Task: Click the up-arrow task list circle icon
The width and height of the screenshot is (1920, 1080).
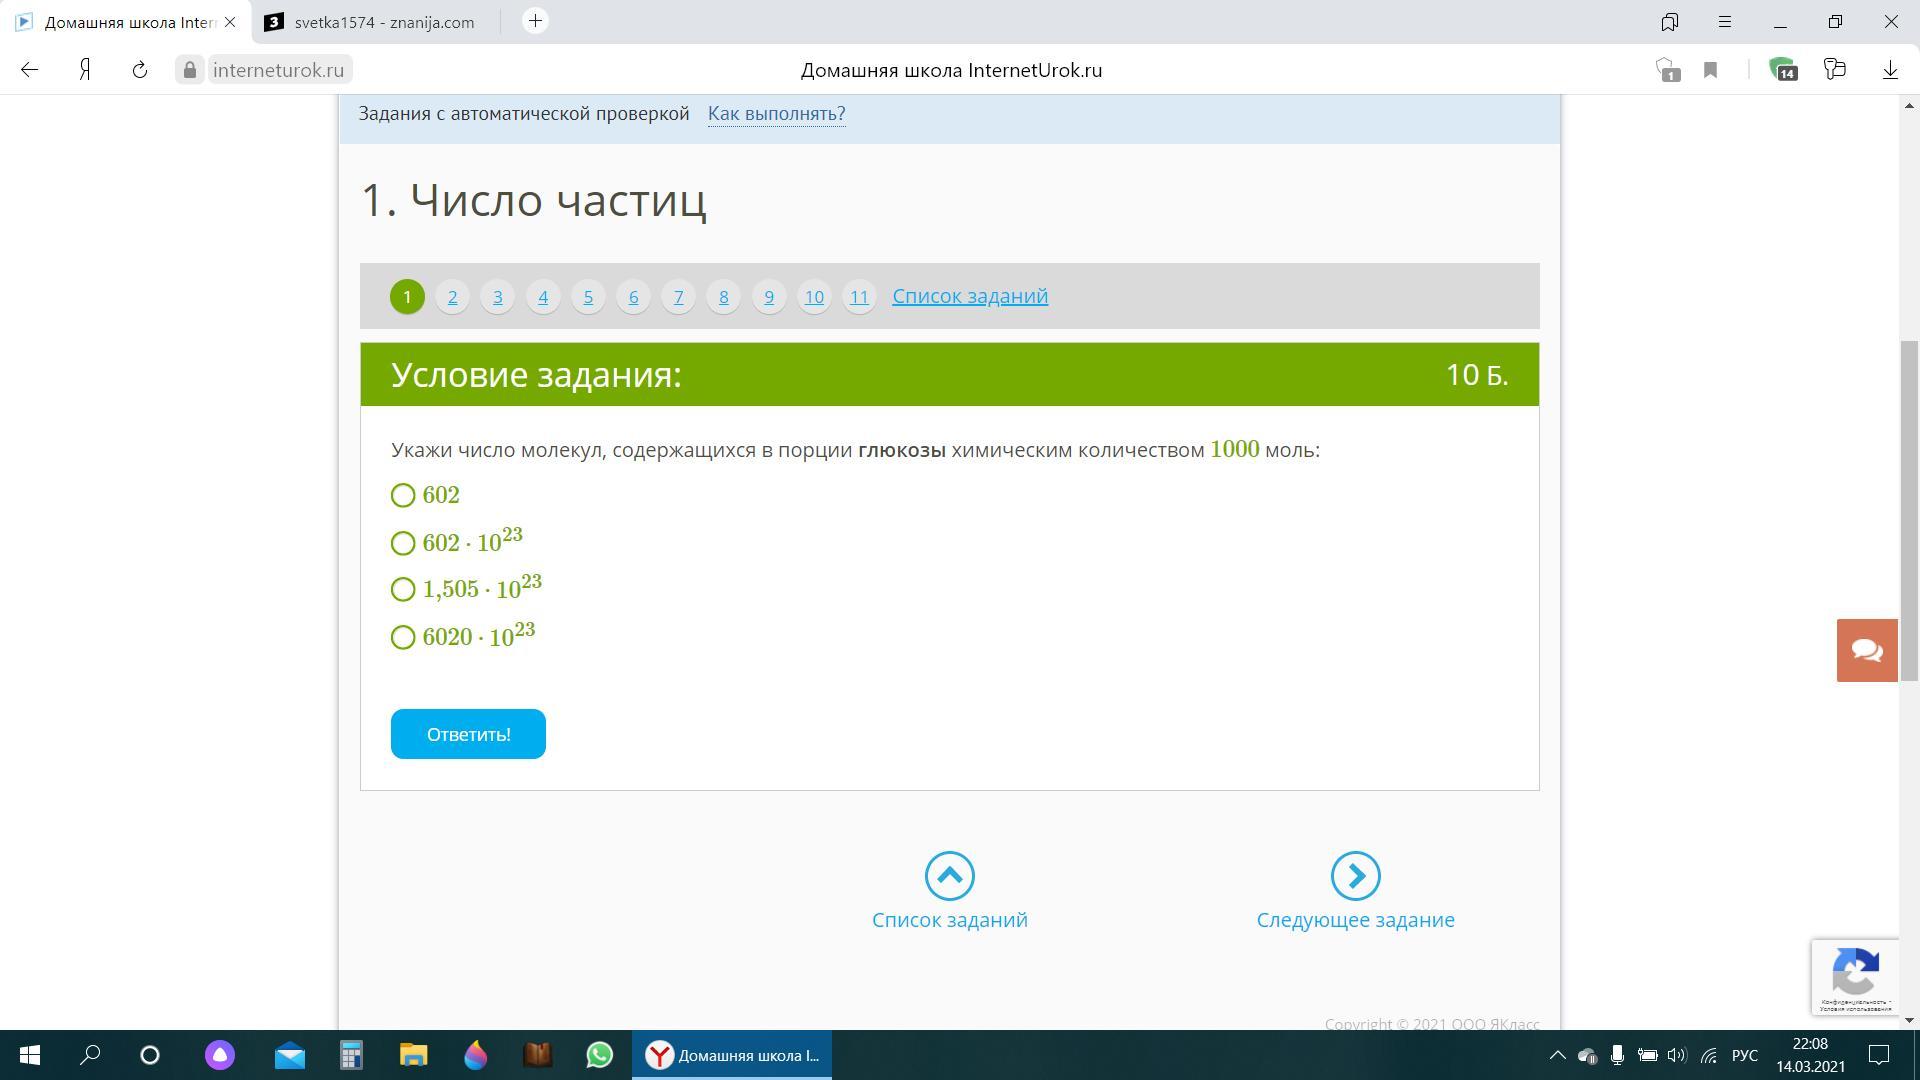Action: tap(949, 876)
